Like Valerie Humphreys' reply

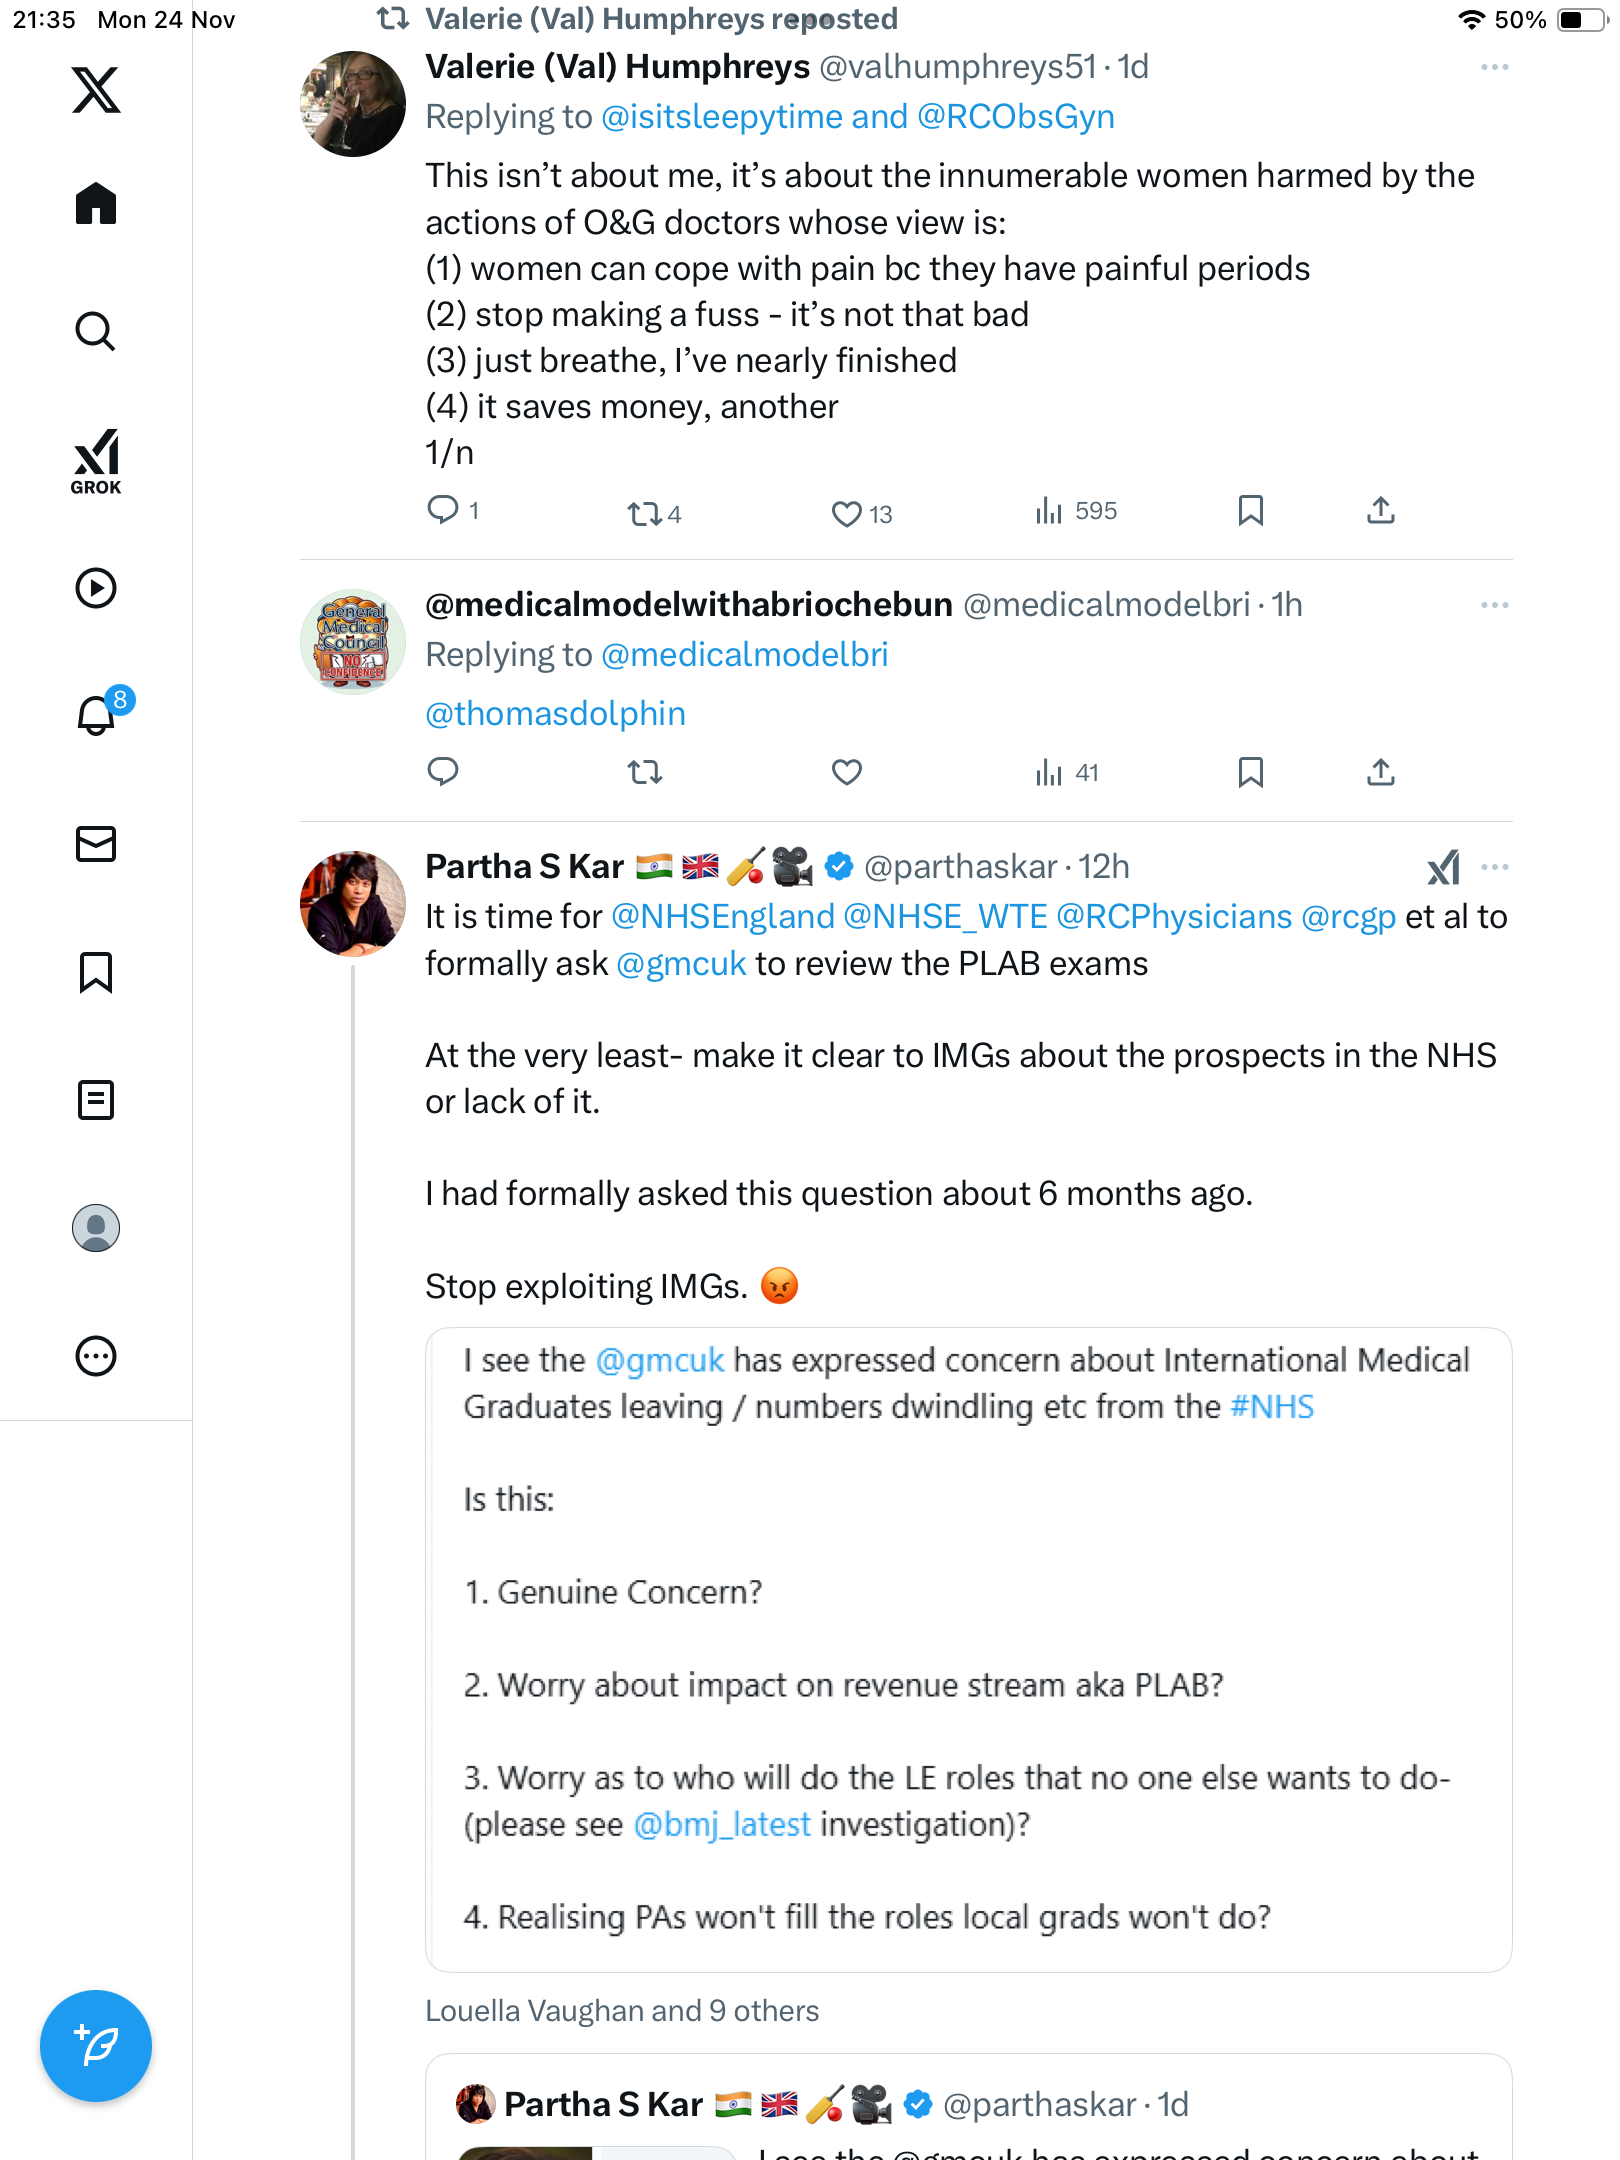[x=847, y=513]
